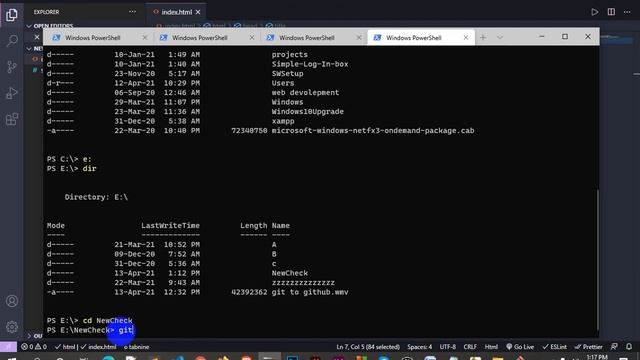The image size is (640, 360).
Task: Click the xampp directory entry
Action: tap(283, 121)
